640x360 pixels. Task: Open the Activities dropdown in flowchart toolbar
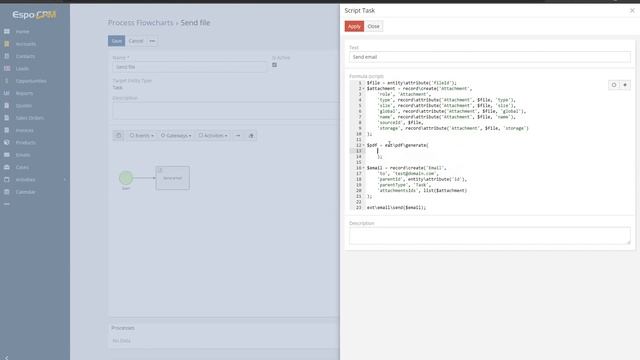pyautogui.click(x=213, y=135)
